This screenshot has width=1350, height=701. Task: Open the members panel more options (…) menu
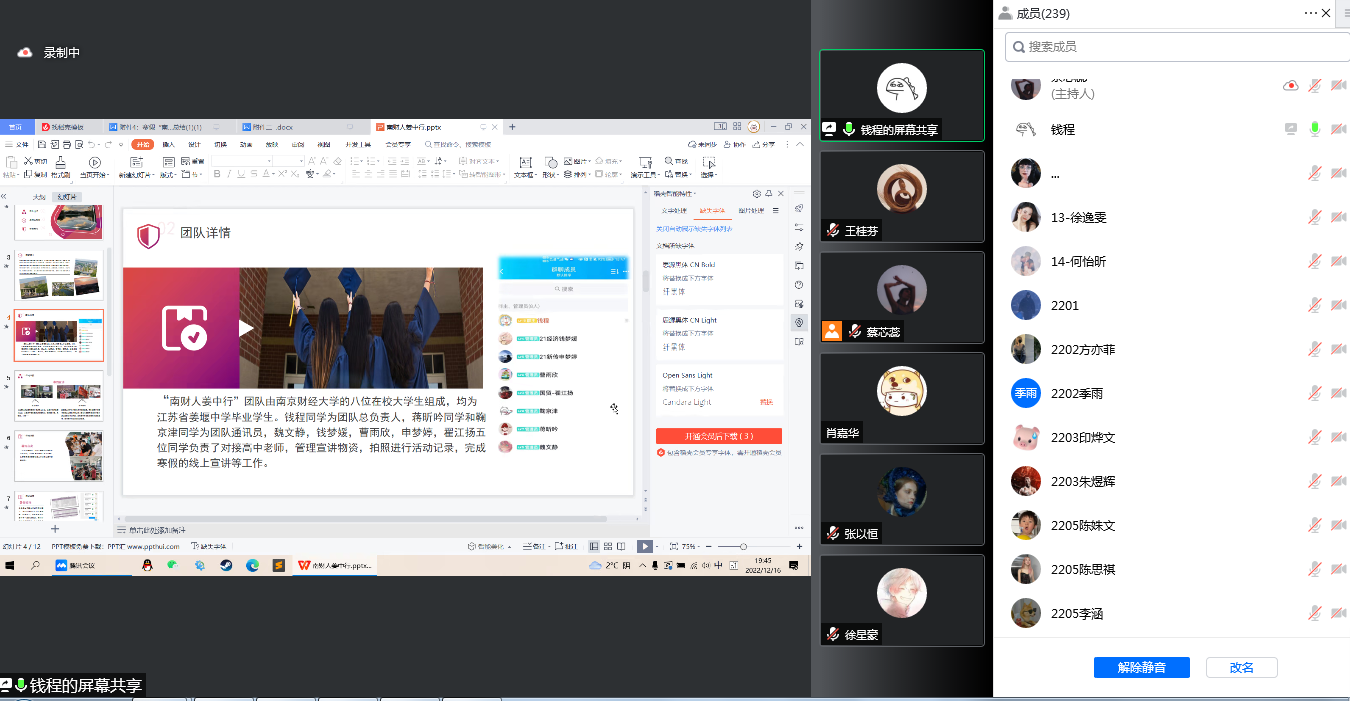1311,13
